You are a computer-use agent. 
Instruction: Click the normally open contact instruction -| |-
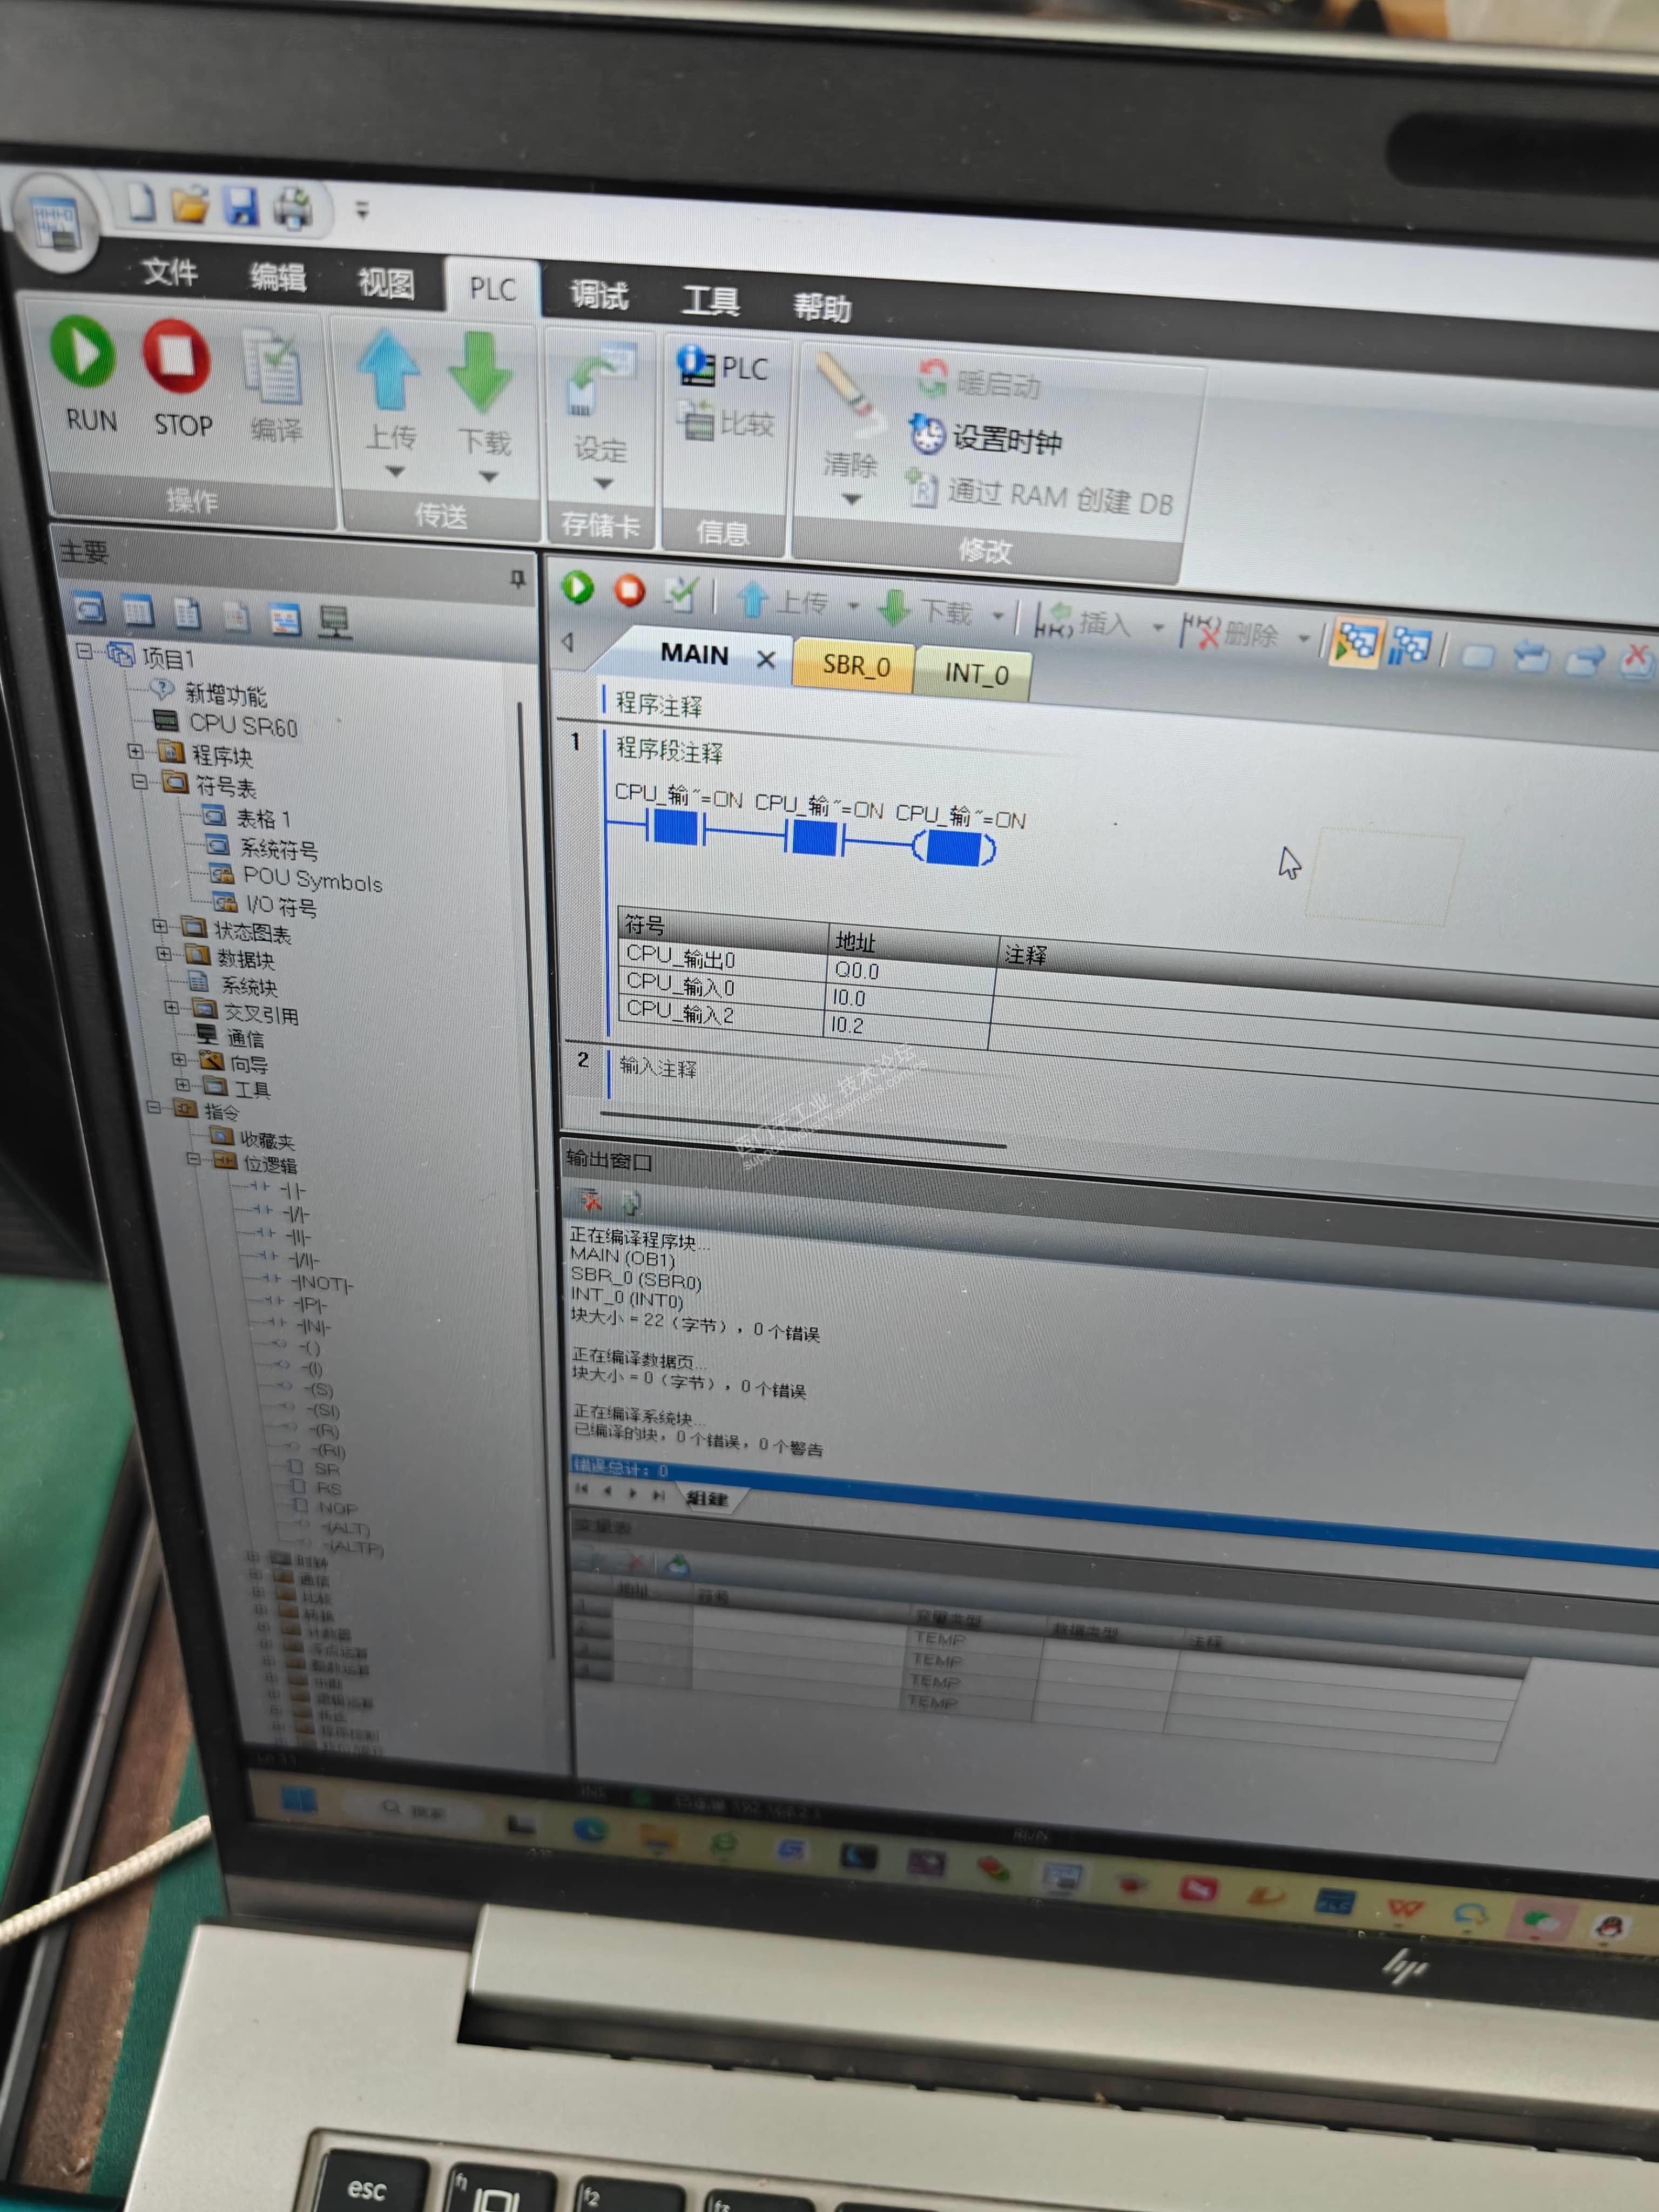point(293,1191)
